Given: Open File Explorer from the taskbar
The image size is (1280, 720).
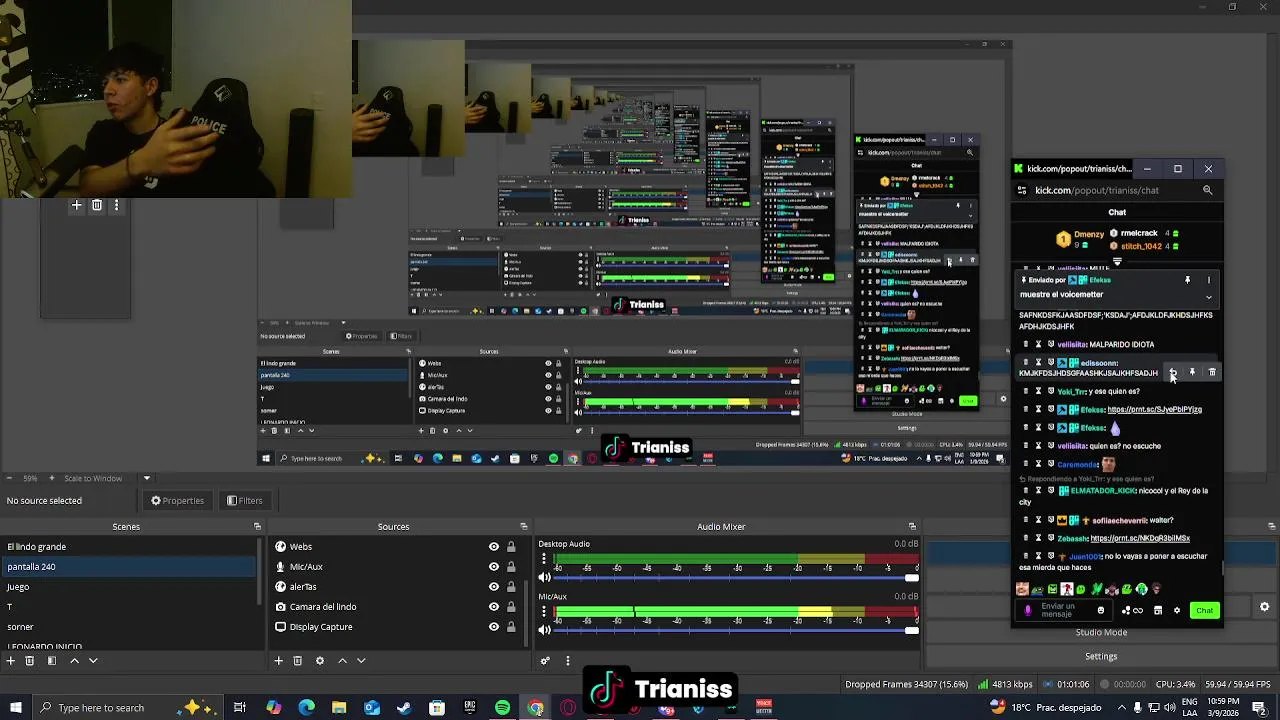Looking at the screenshot, I should [x=339, y=708].
